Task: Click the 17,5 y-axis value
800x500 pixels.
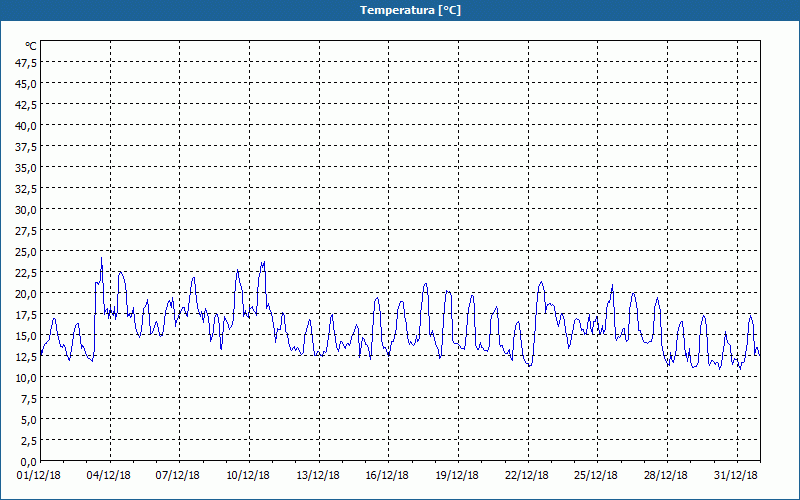Action: pyautogui.click(x=27, y=315)
